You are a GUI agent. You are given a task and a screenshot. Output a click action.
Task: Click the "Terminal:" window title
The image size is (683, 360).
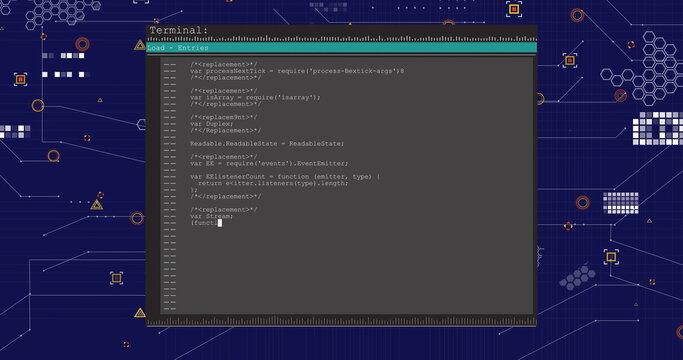tap(179, 31)
